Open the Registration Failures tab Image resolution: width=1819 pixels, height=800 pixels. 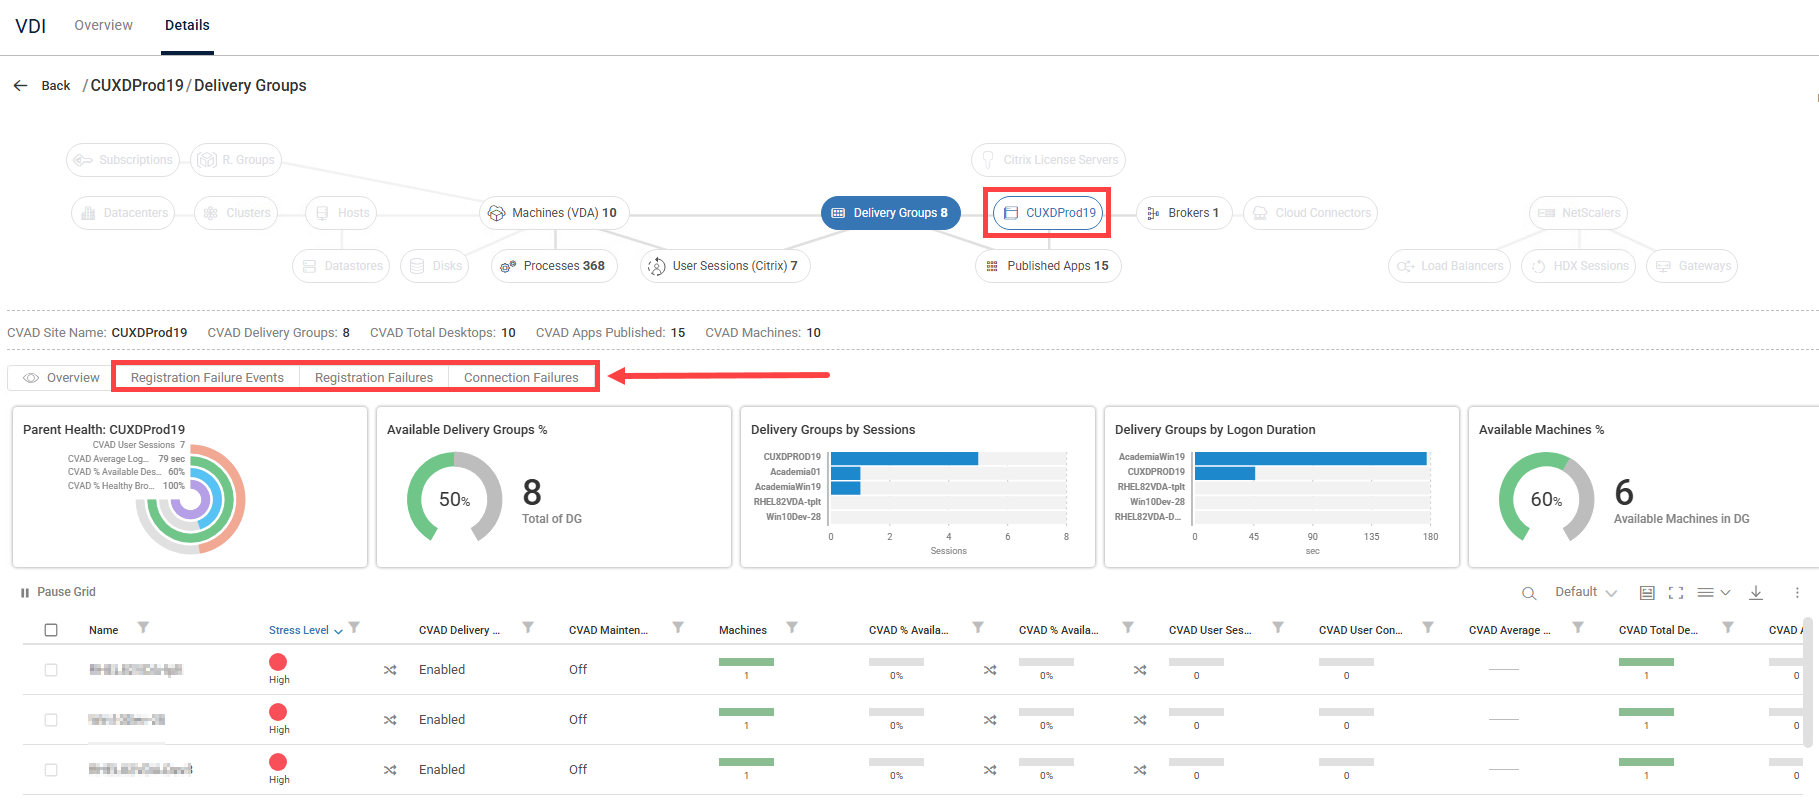(x=374, y=378)
